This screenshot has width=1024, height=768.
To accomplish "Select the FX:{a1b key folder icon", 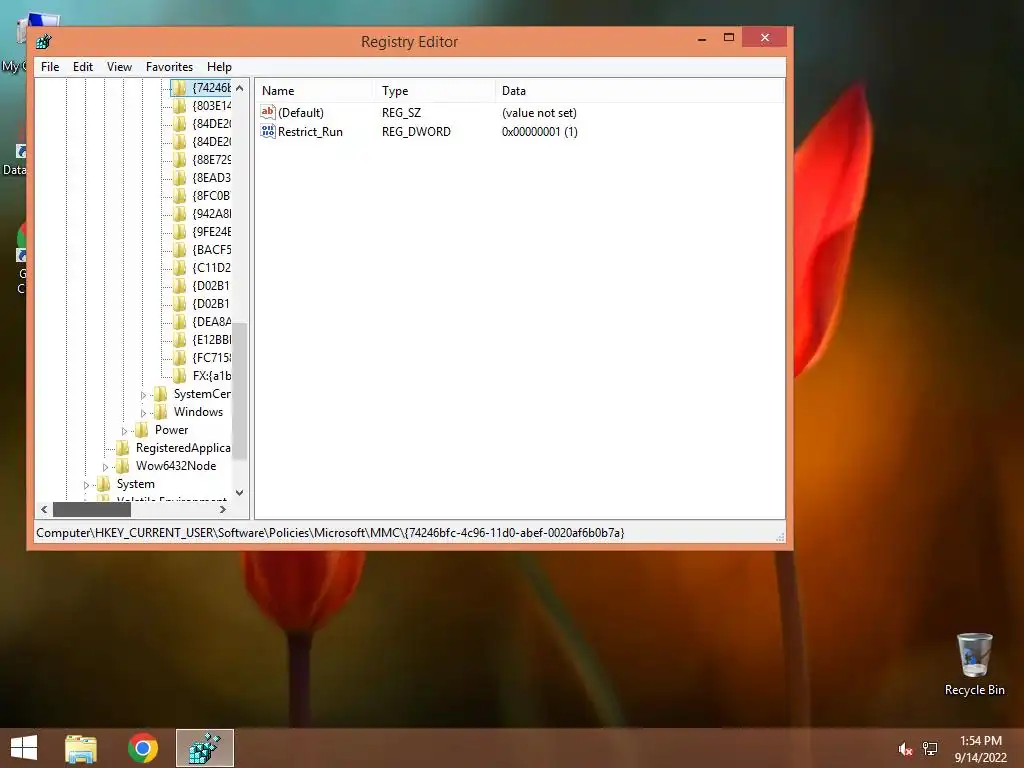I will click(x=180, y=376).
